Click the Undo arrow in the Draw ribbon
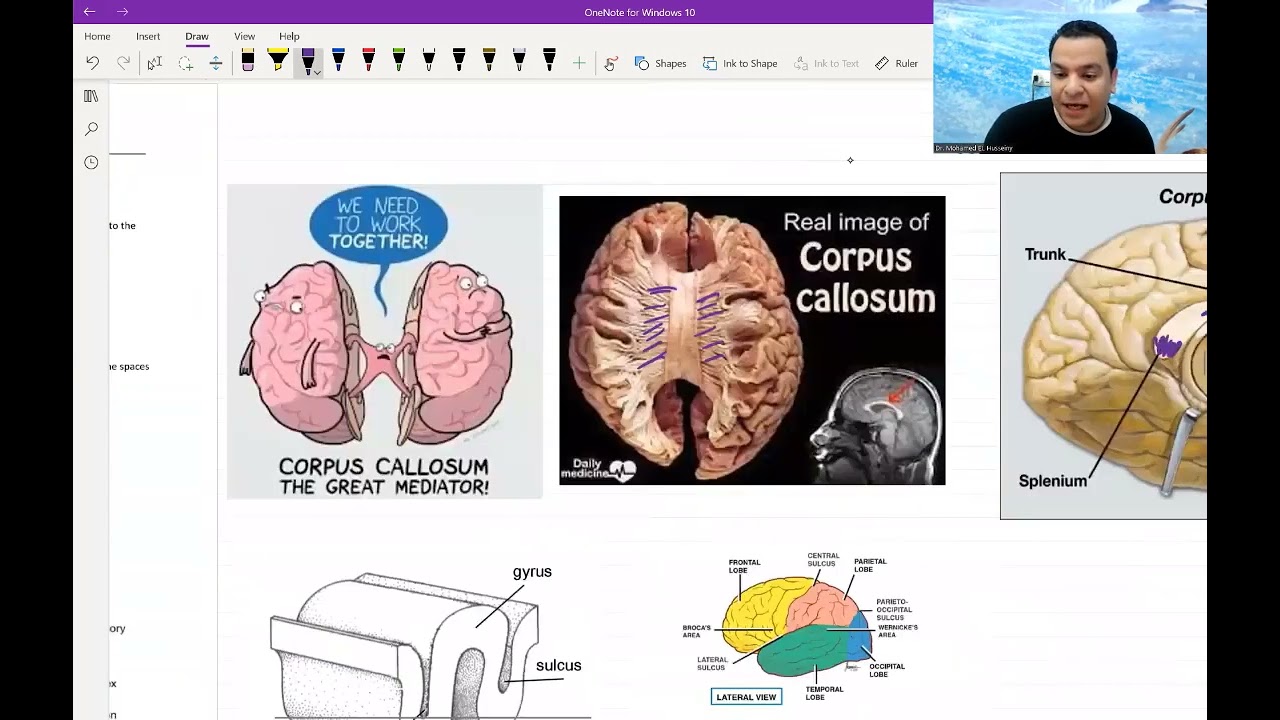The image size is (1280, 720). [92, 63]
